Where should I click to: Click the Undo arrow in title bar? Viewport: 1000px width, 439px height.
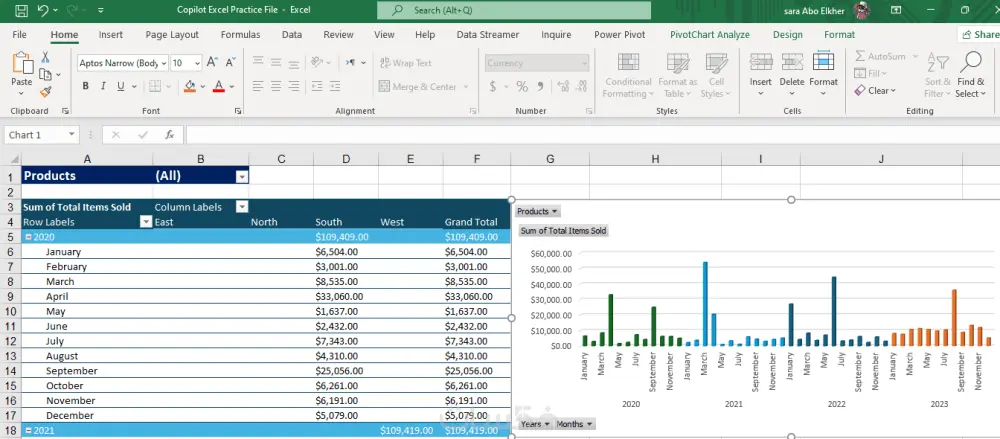[x=43, y=10]
